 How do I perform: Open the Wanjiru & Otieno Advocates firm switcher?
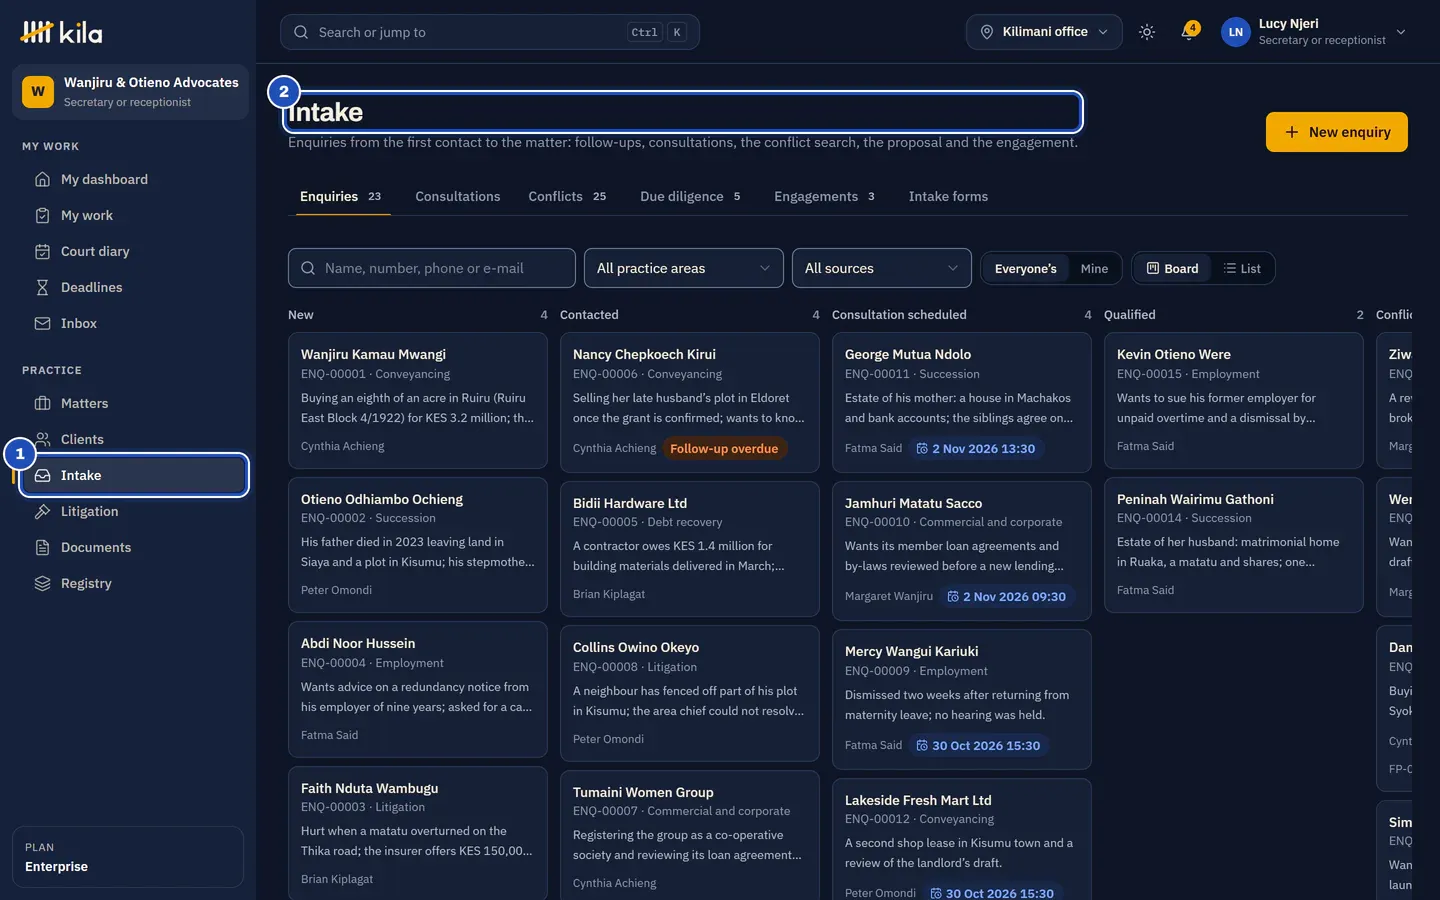pyautogui.click(x=130, y=92)
